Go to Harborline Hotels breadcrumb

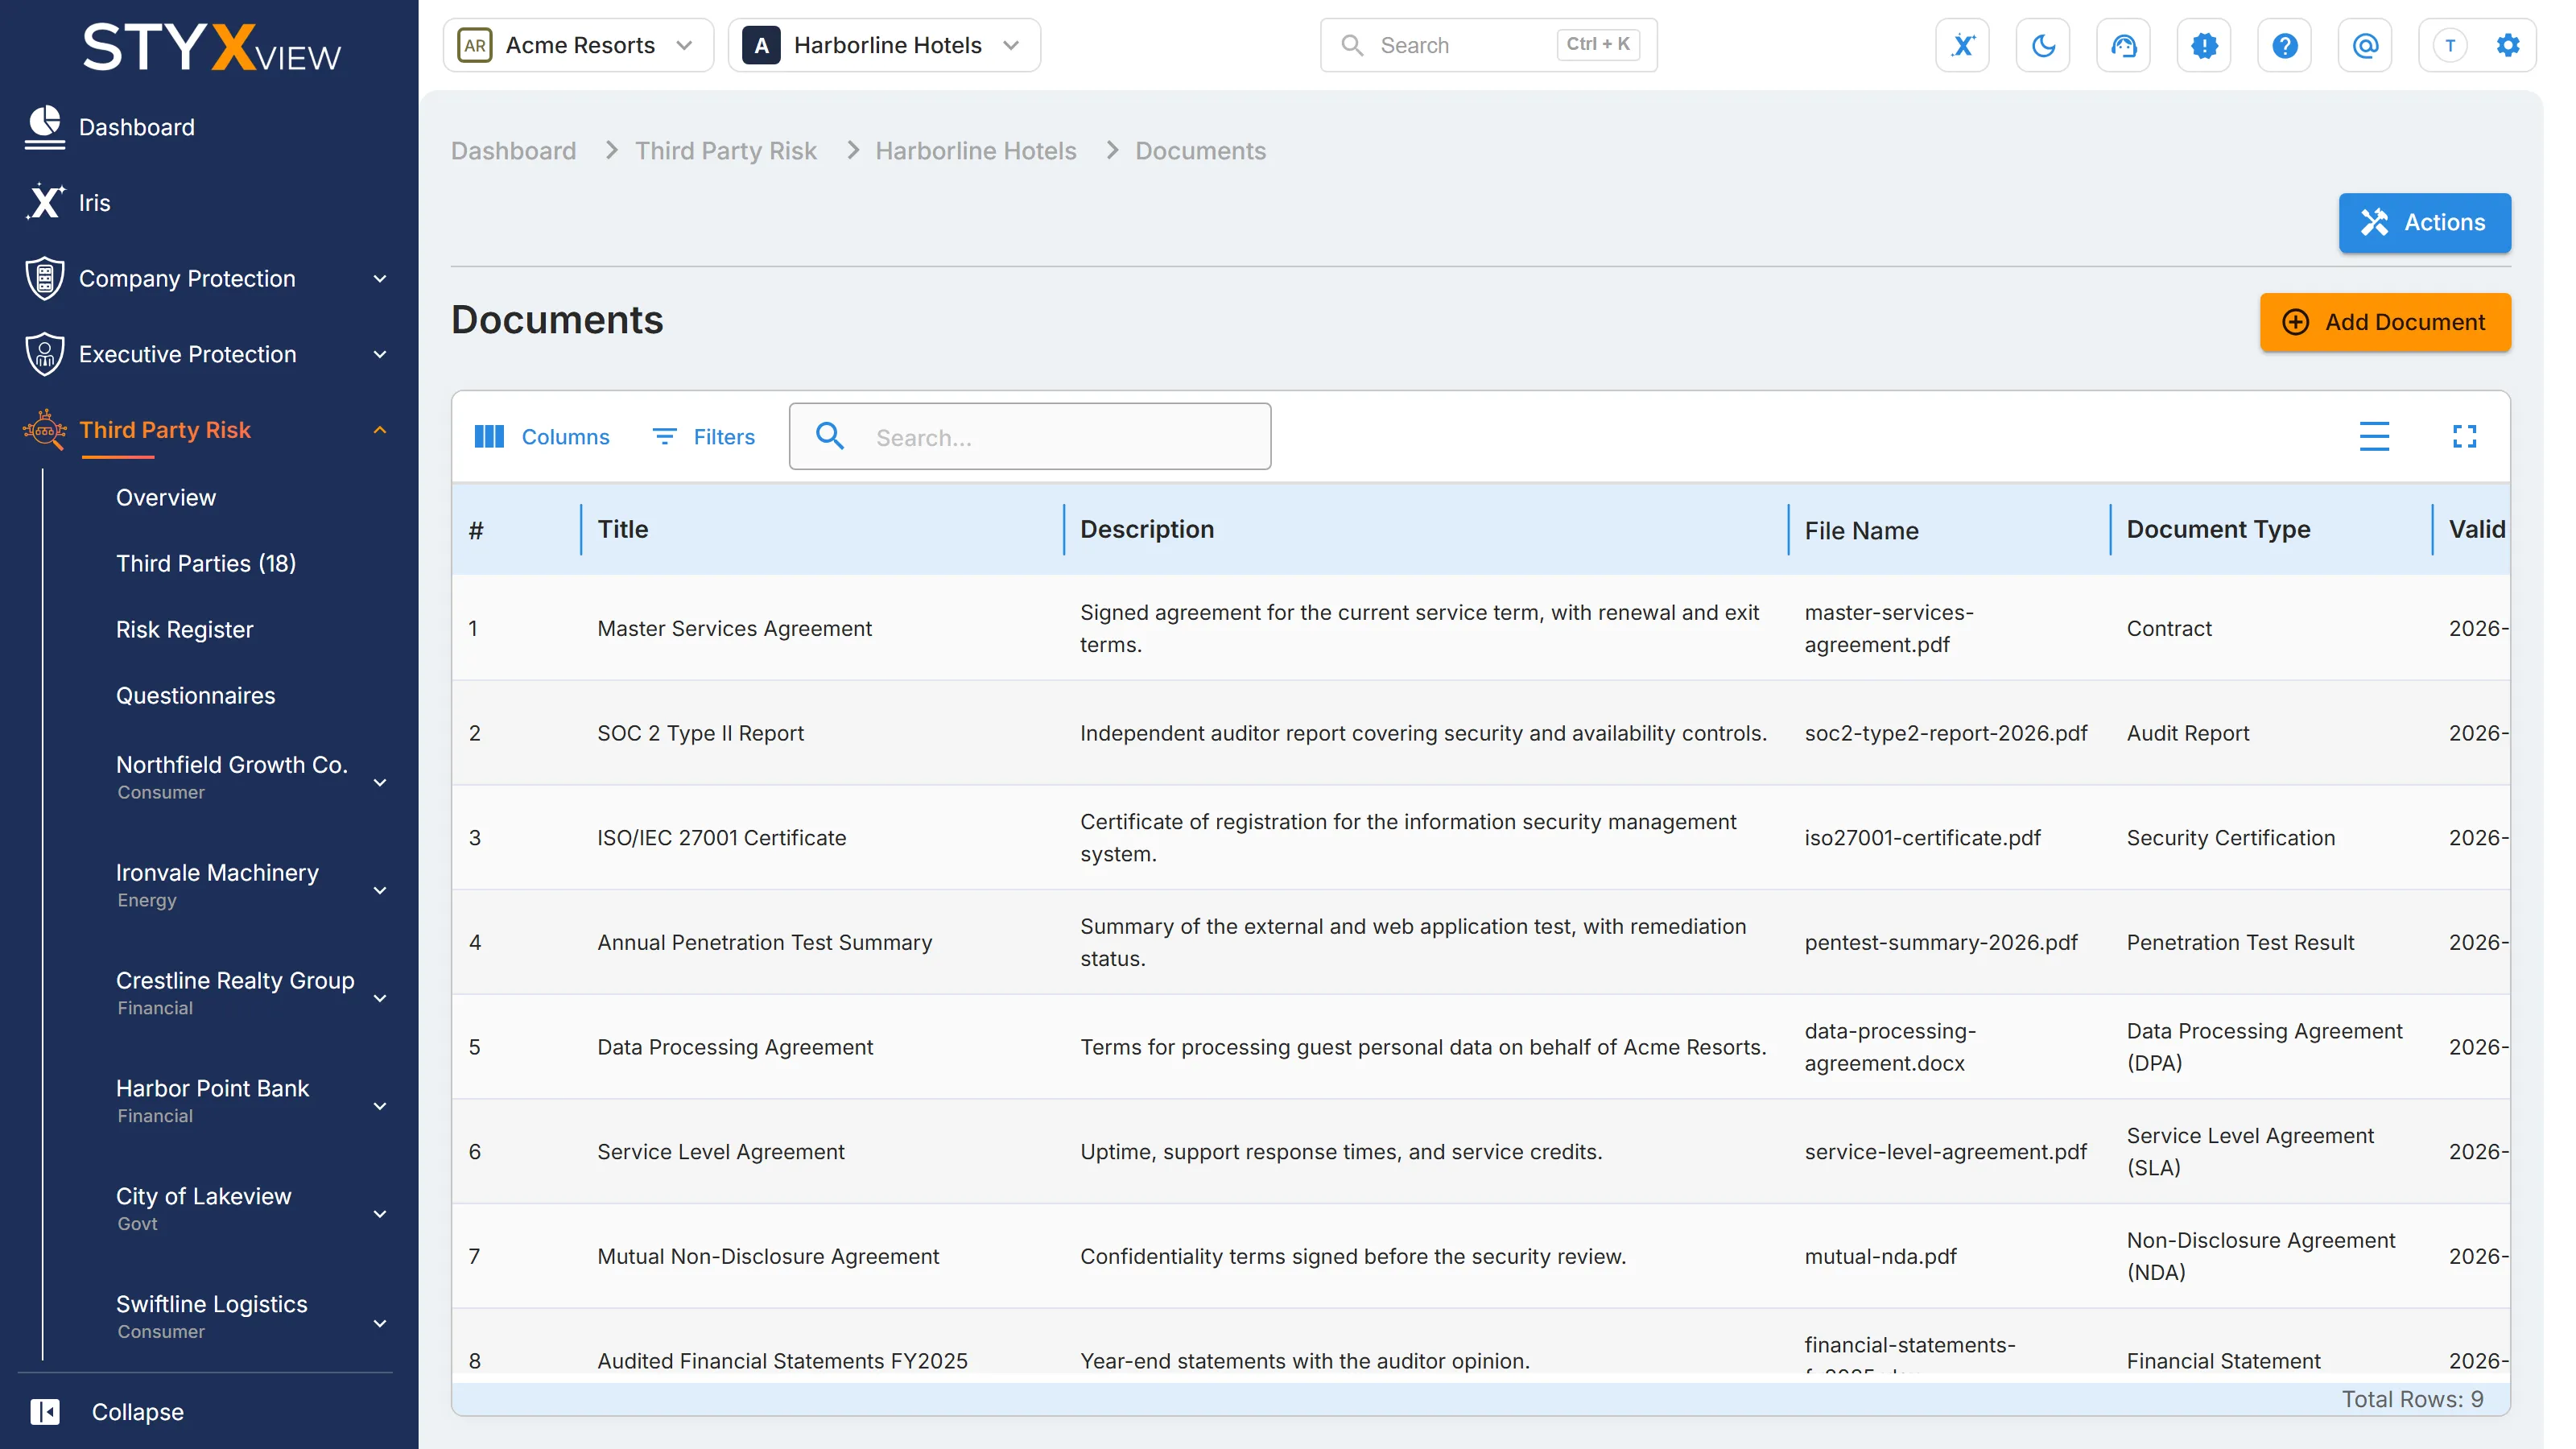(x=975, y=151)
